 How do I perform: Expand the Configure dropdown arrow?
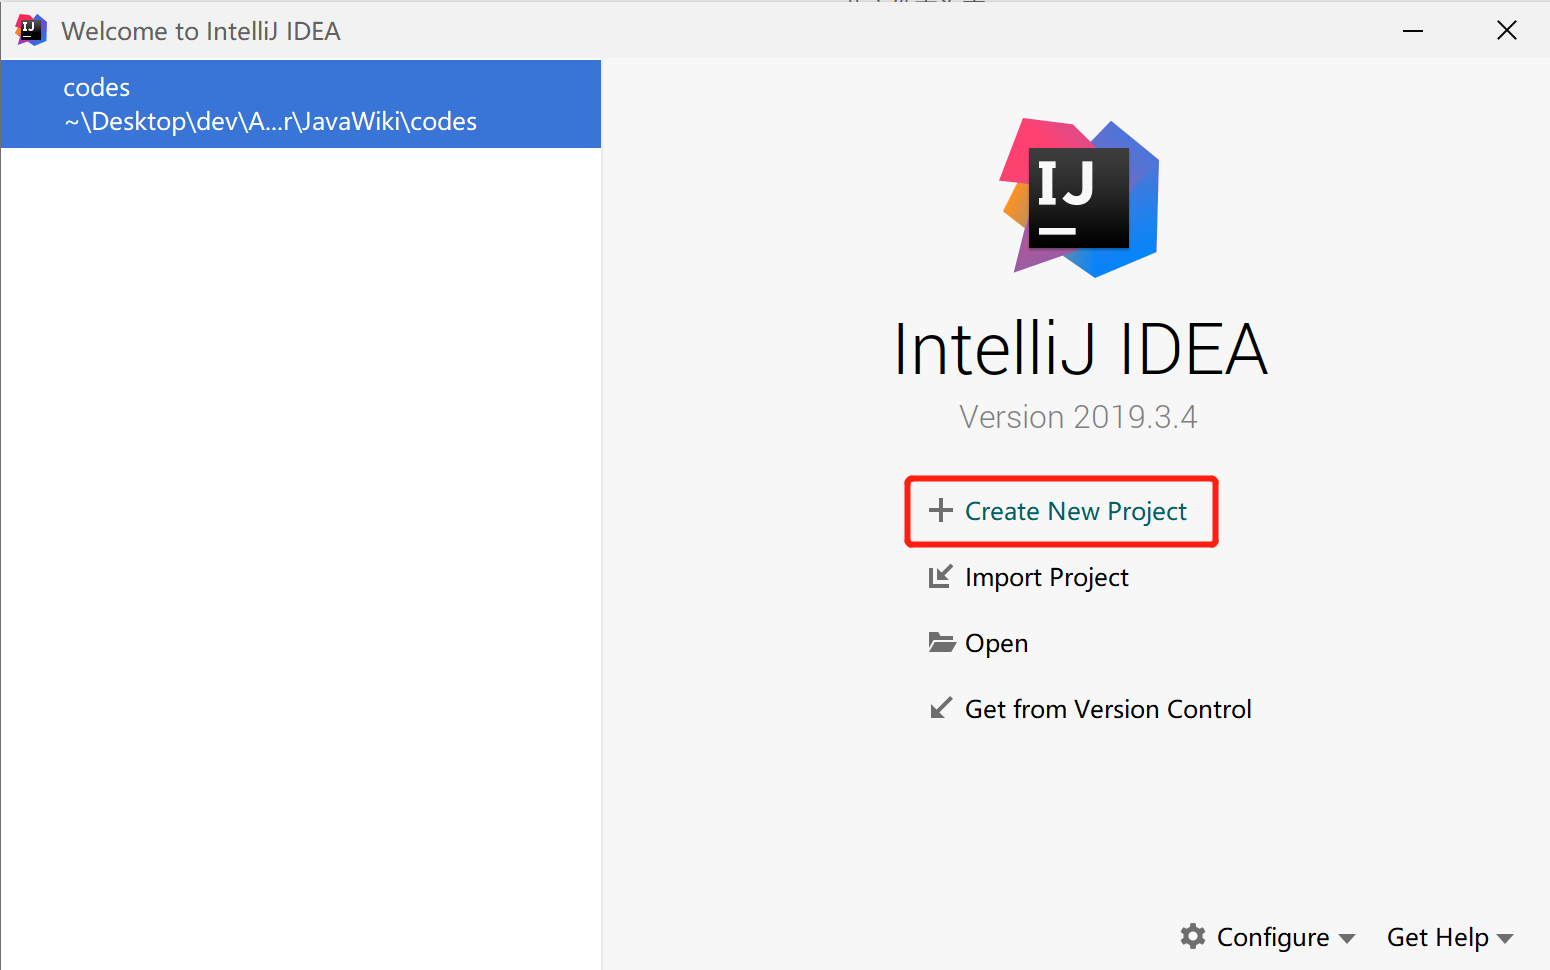tap(1347, 938)
